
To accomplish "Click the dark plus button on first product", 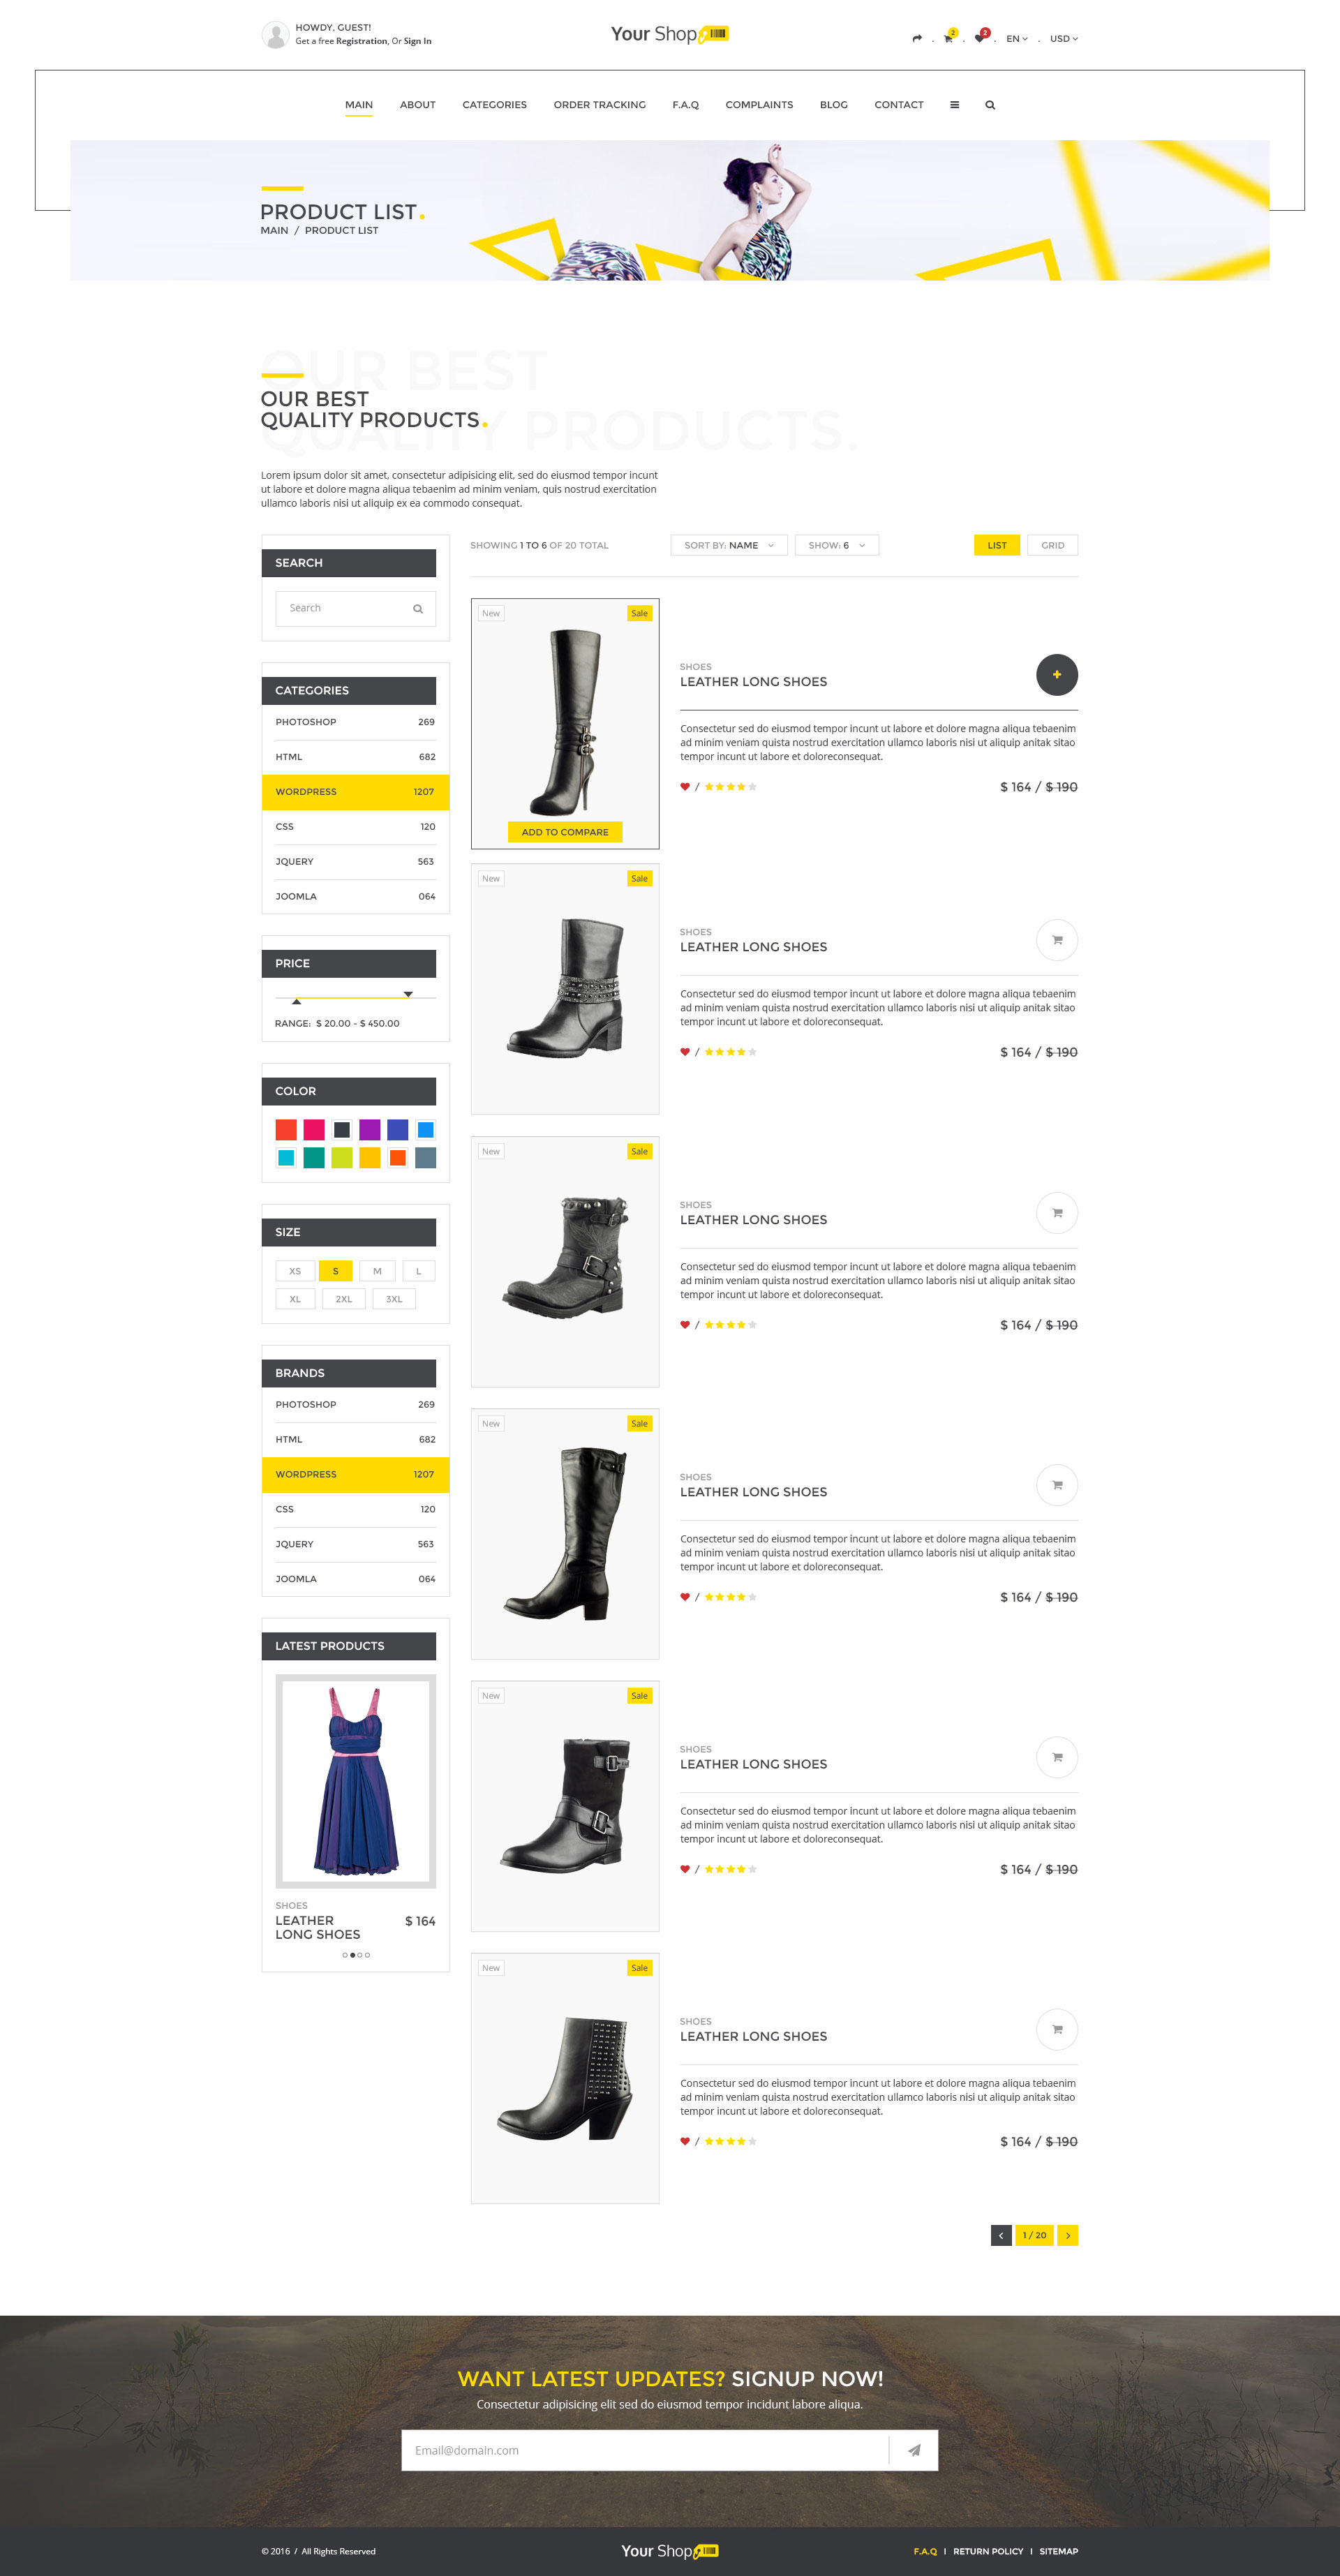I will (x=1056, y=675).
